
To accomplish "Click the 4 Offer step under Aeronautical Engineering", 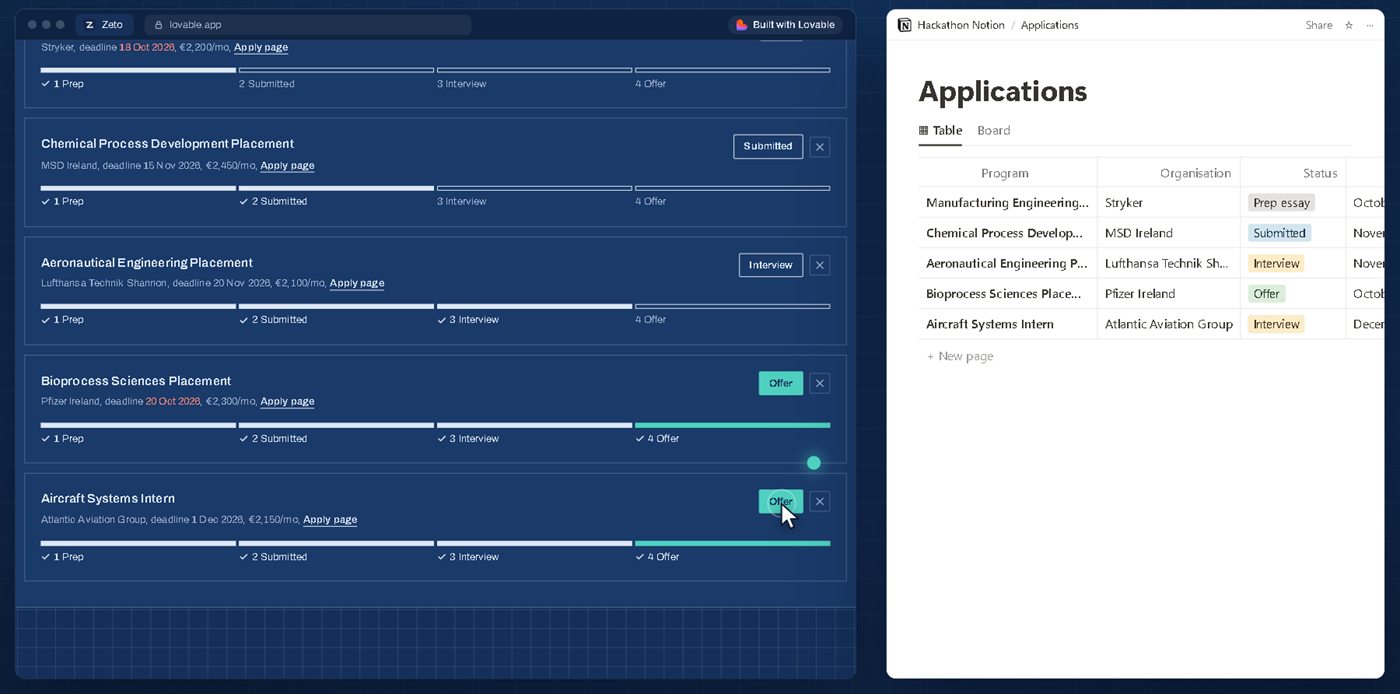I will point(732,315).
